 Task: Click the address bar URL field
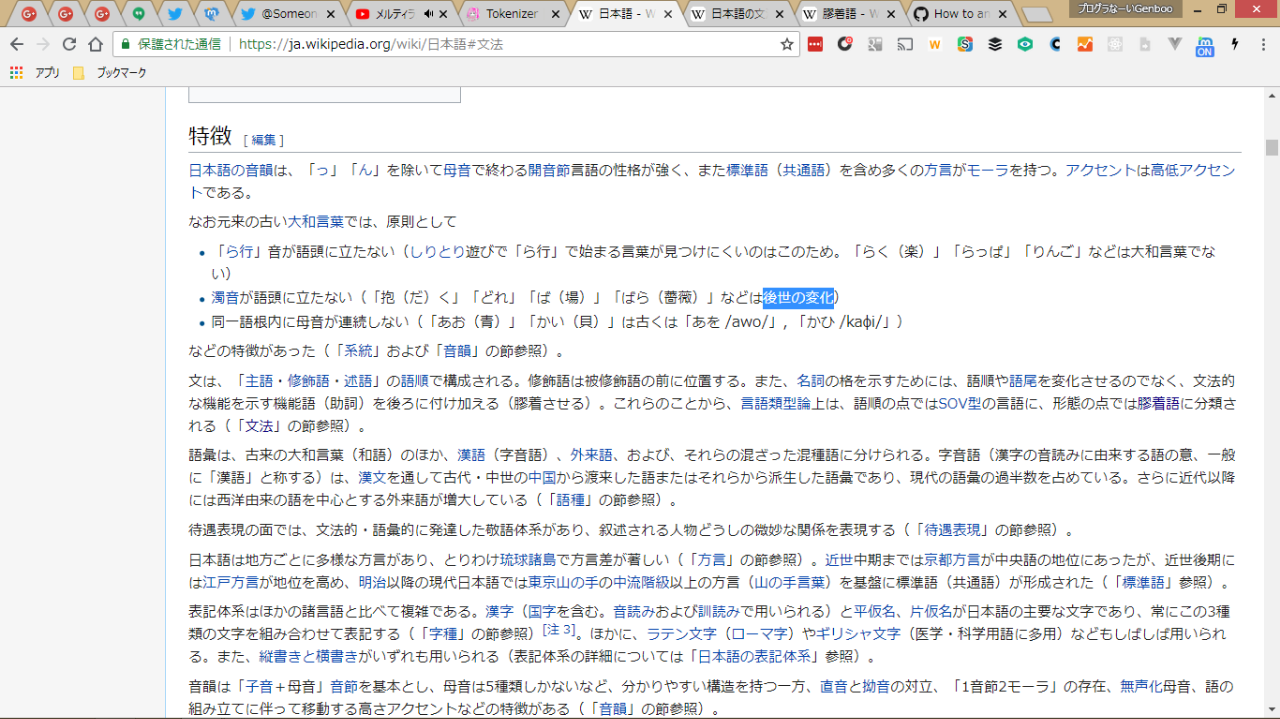coord(500,44)
